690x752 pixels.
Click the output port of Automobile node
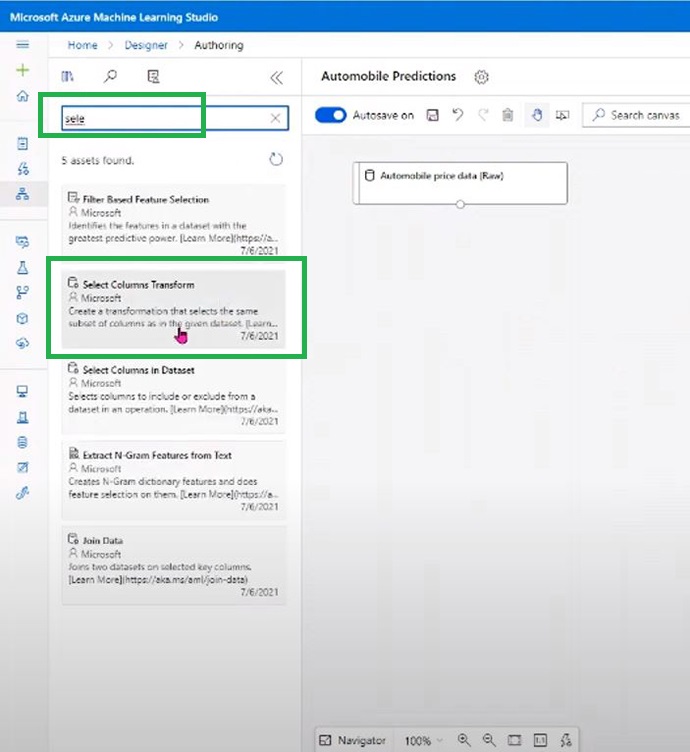[x=460, y=204]
